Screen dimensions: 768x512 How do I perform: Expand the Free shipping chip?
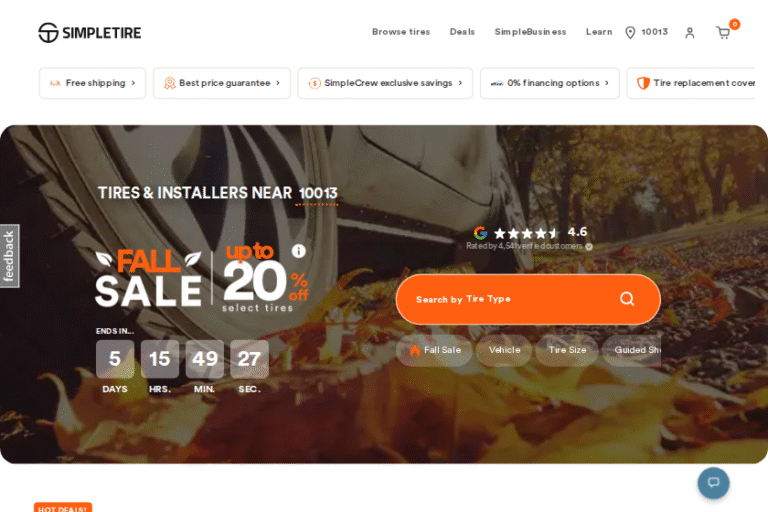[x=92, y=83]
